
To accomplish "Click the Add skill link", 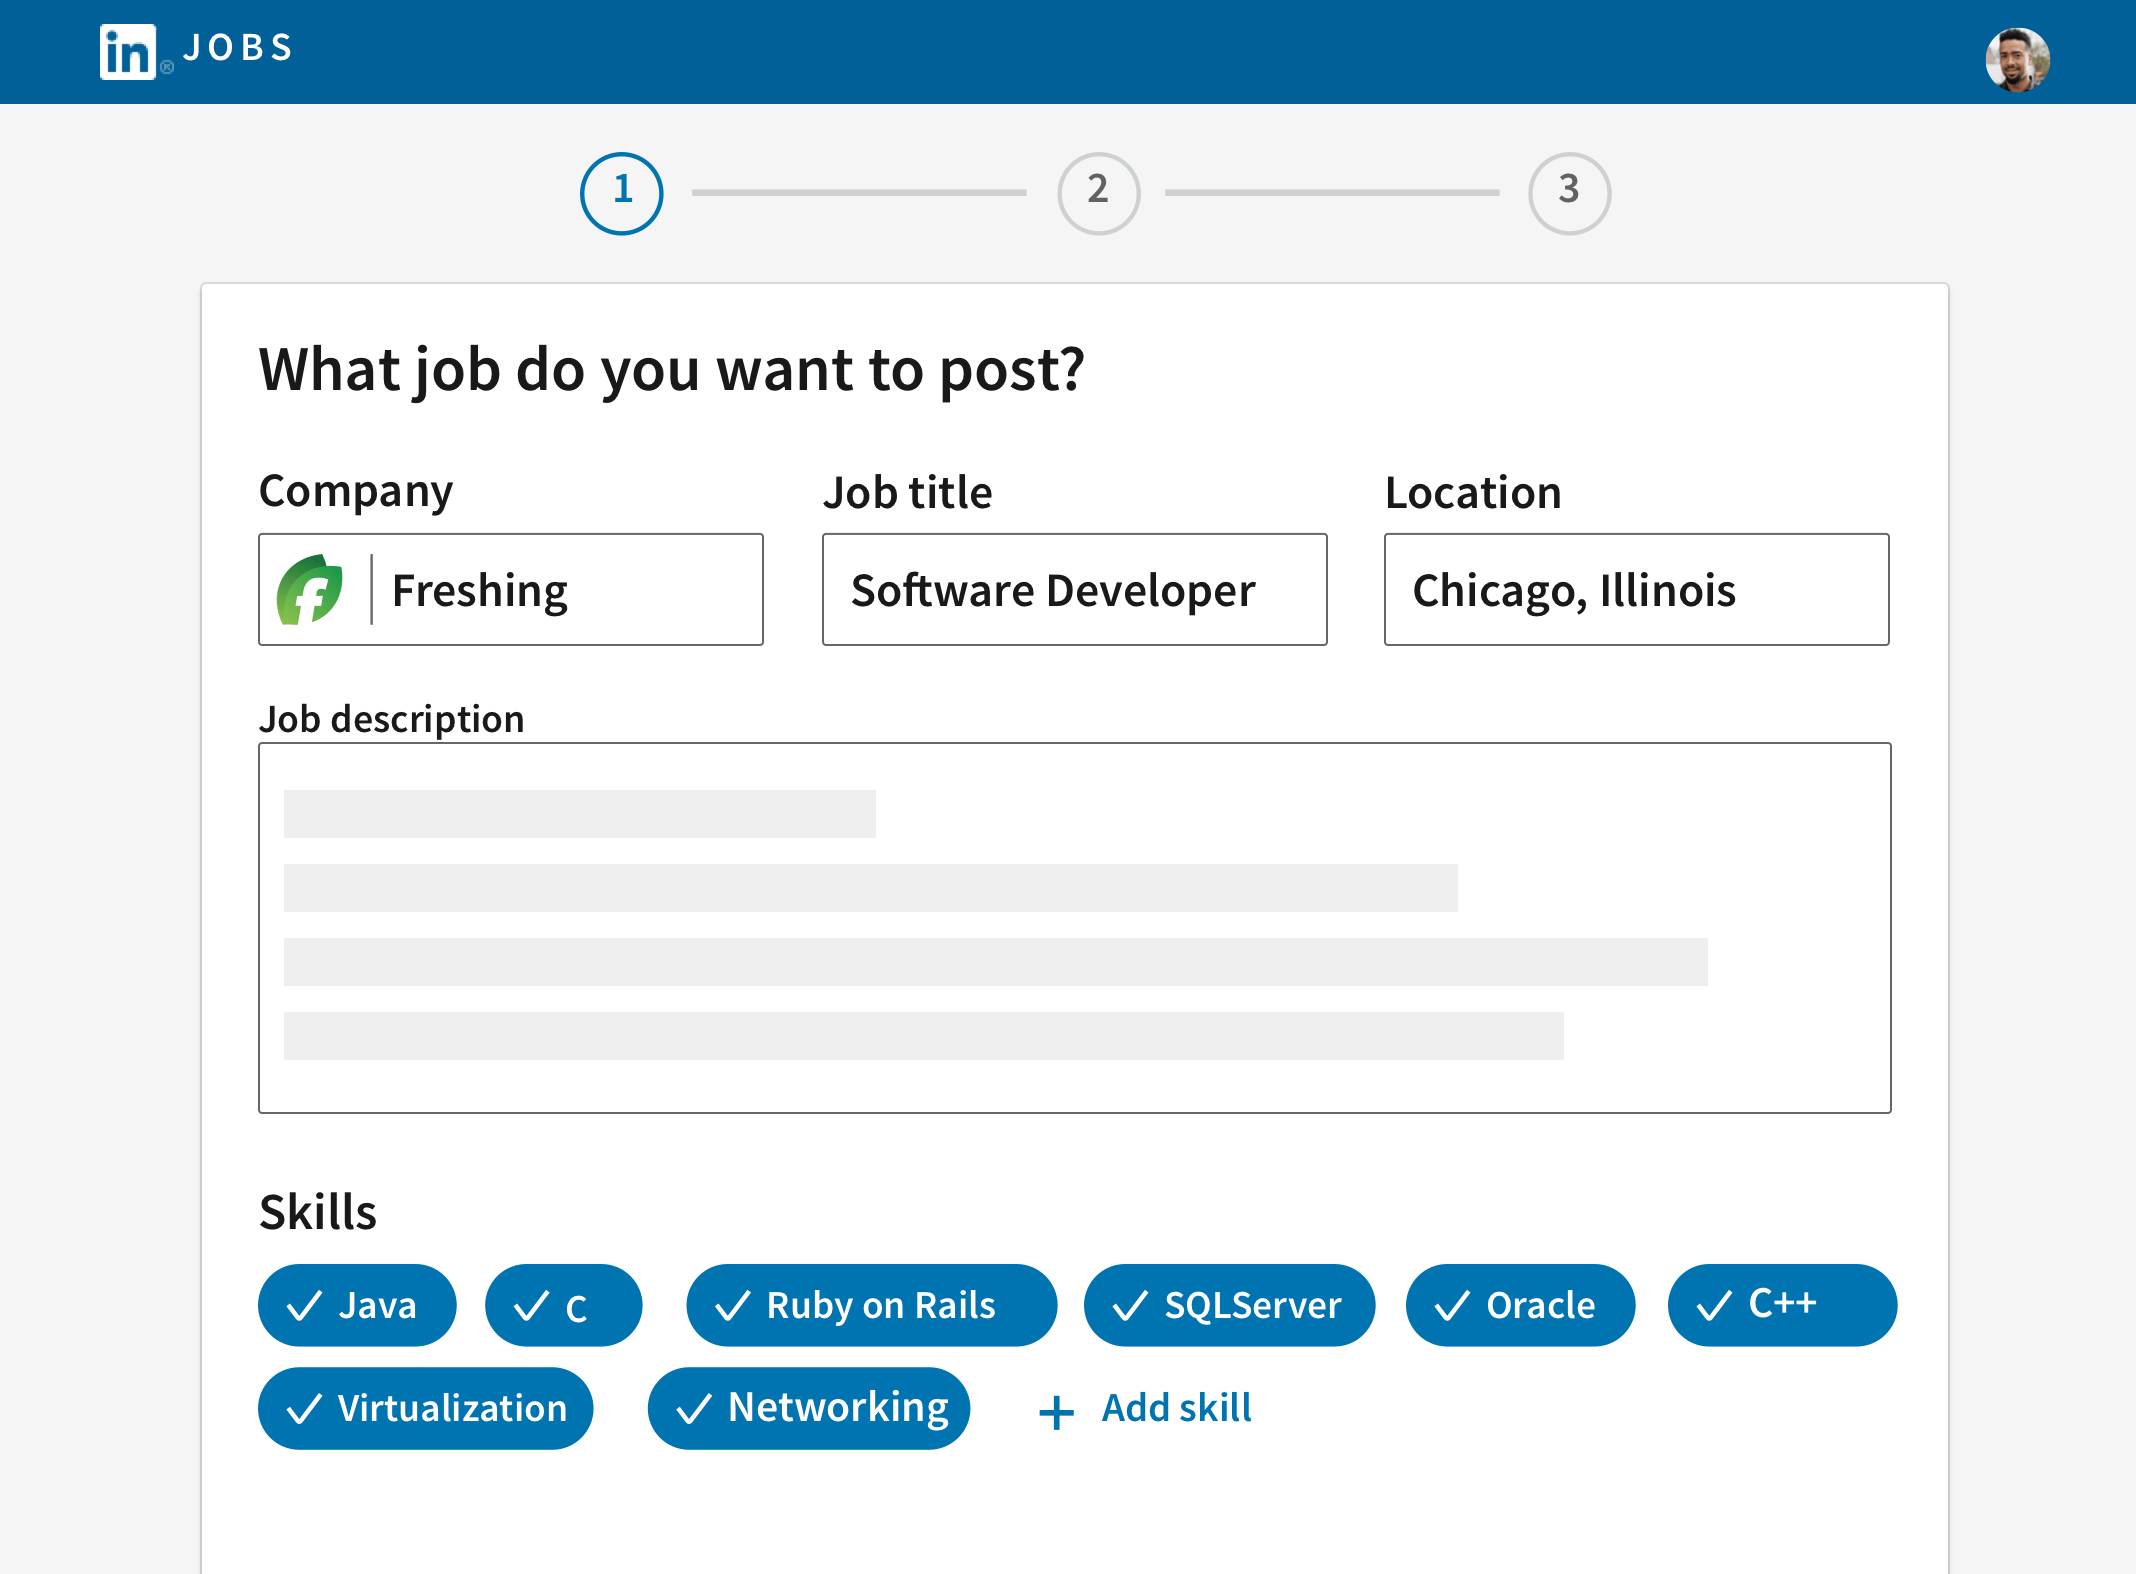I will tap(1176, 1408).
